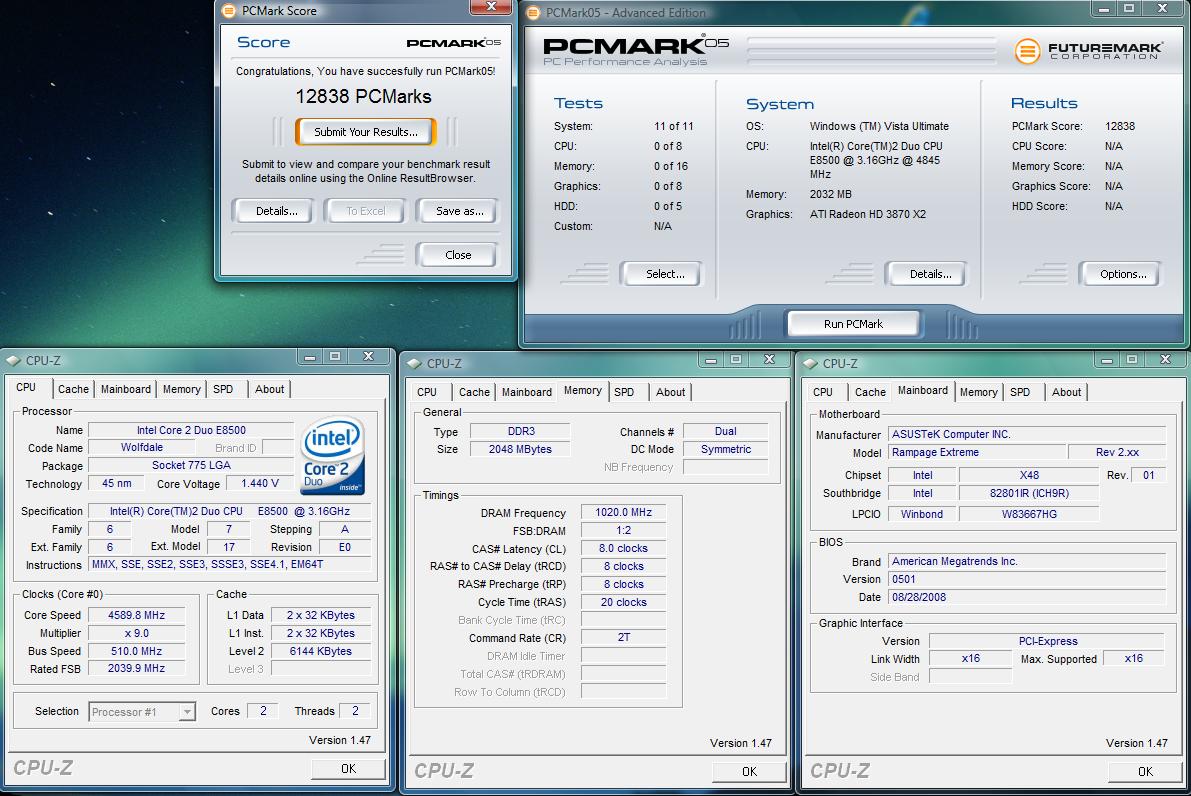The width and height of the screenshot is (1191, 796).
Task: Open Mainboard tab in left CPU-Z window
Action: tap(126, 389)
